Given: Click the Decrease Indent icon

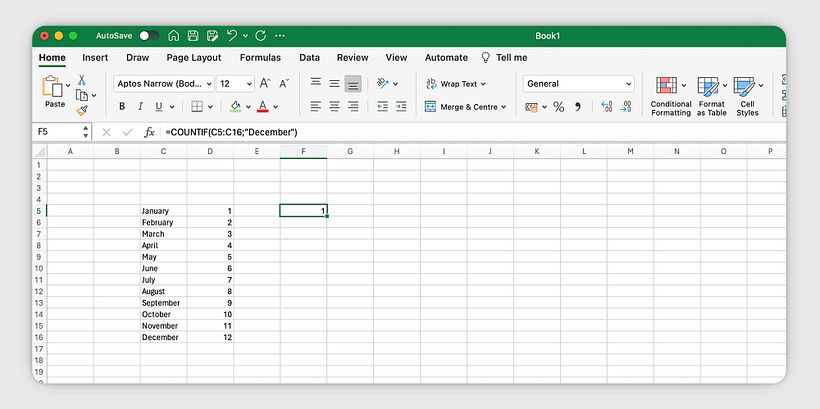Looking at the screenshot, I should point(383,107).
